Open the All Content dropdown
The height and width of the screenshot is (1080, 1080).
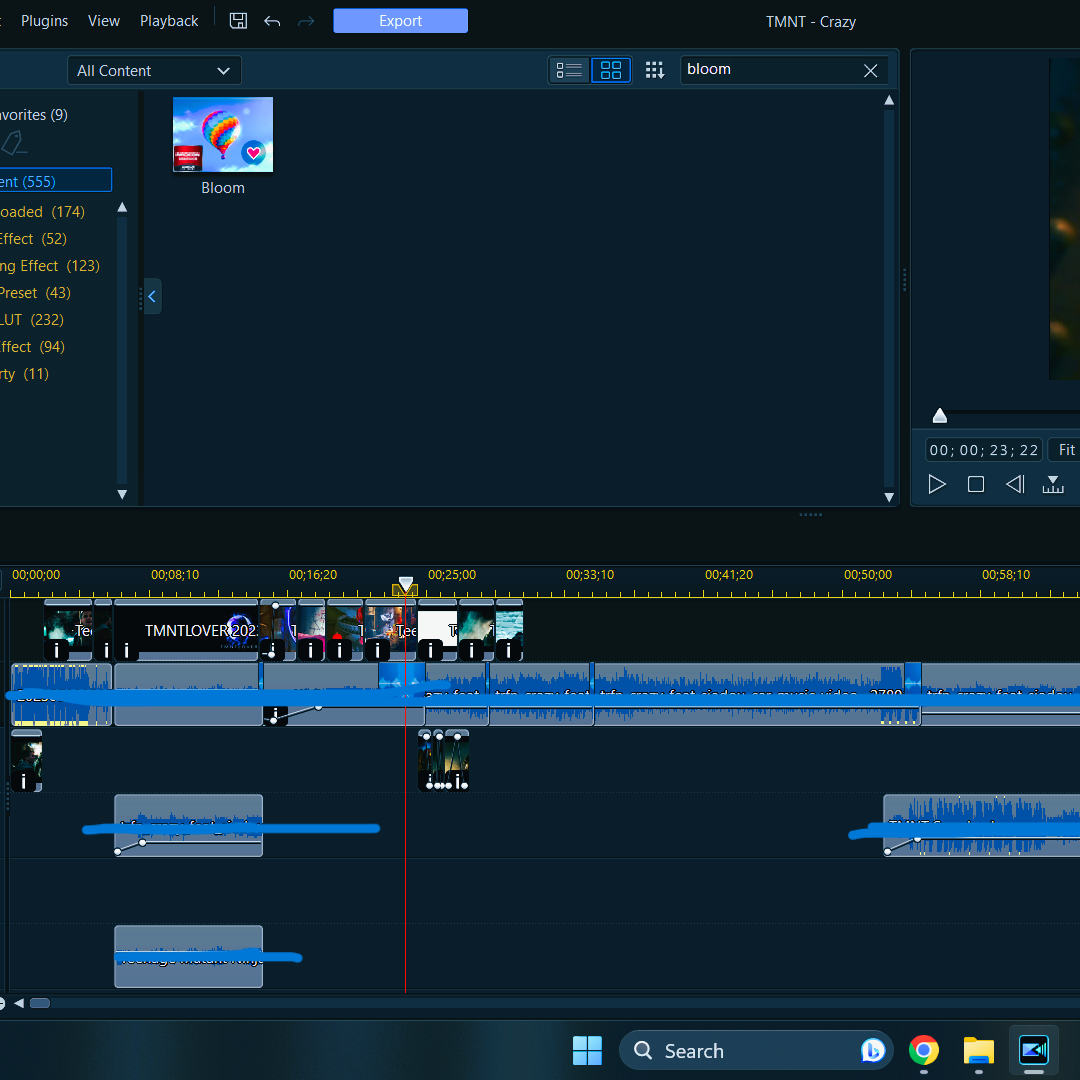[x=154, y=70]
